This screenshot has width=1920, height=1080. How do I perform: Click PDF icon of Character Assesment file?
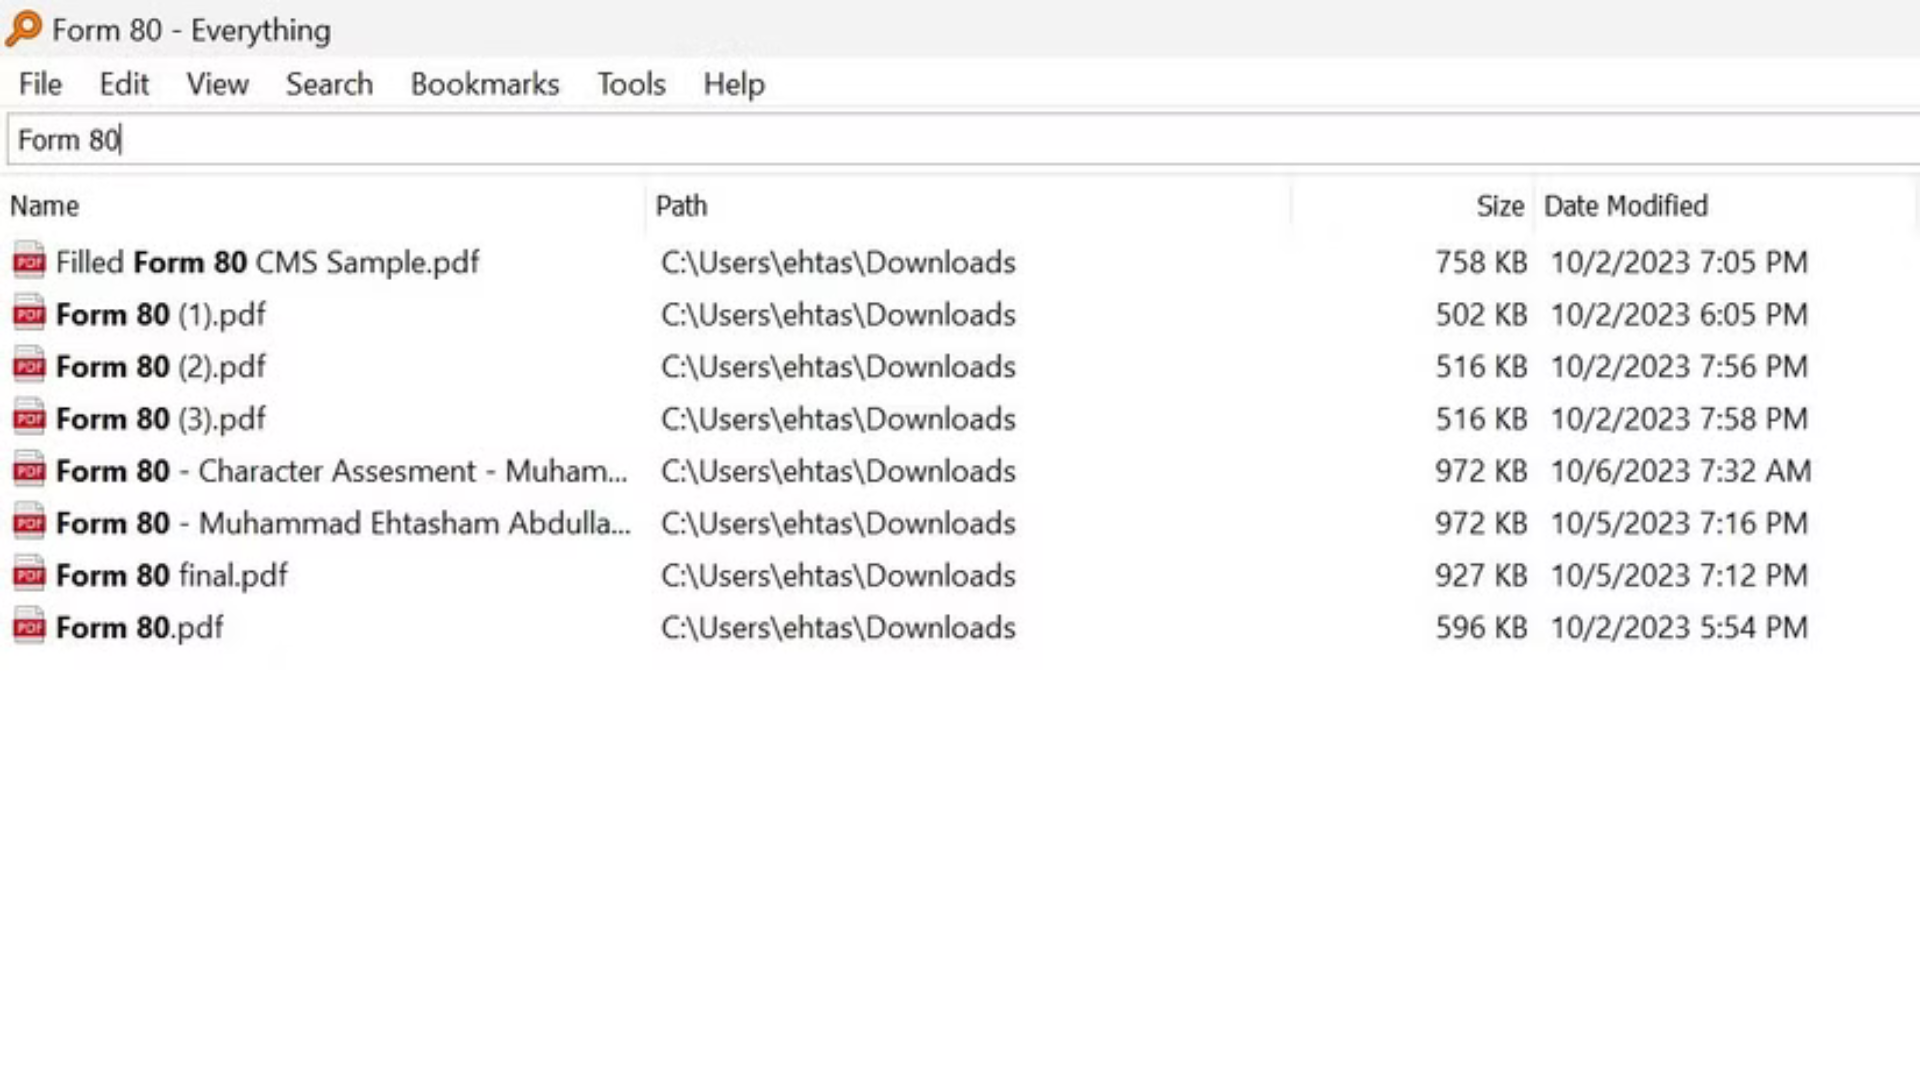pyautogui.click(x=29, y=470)
